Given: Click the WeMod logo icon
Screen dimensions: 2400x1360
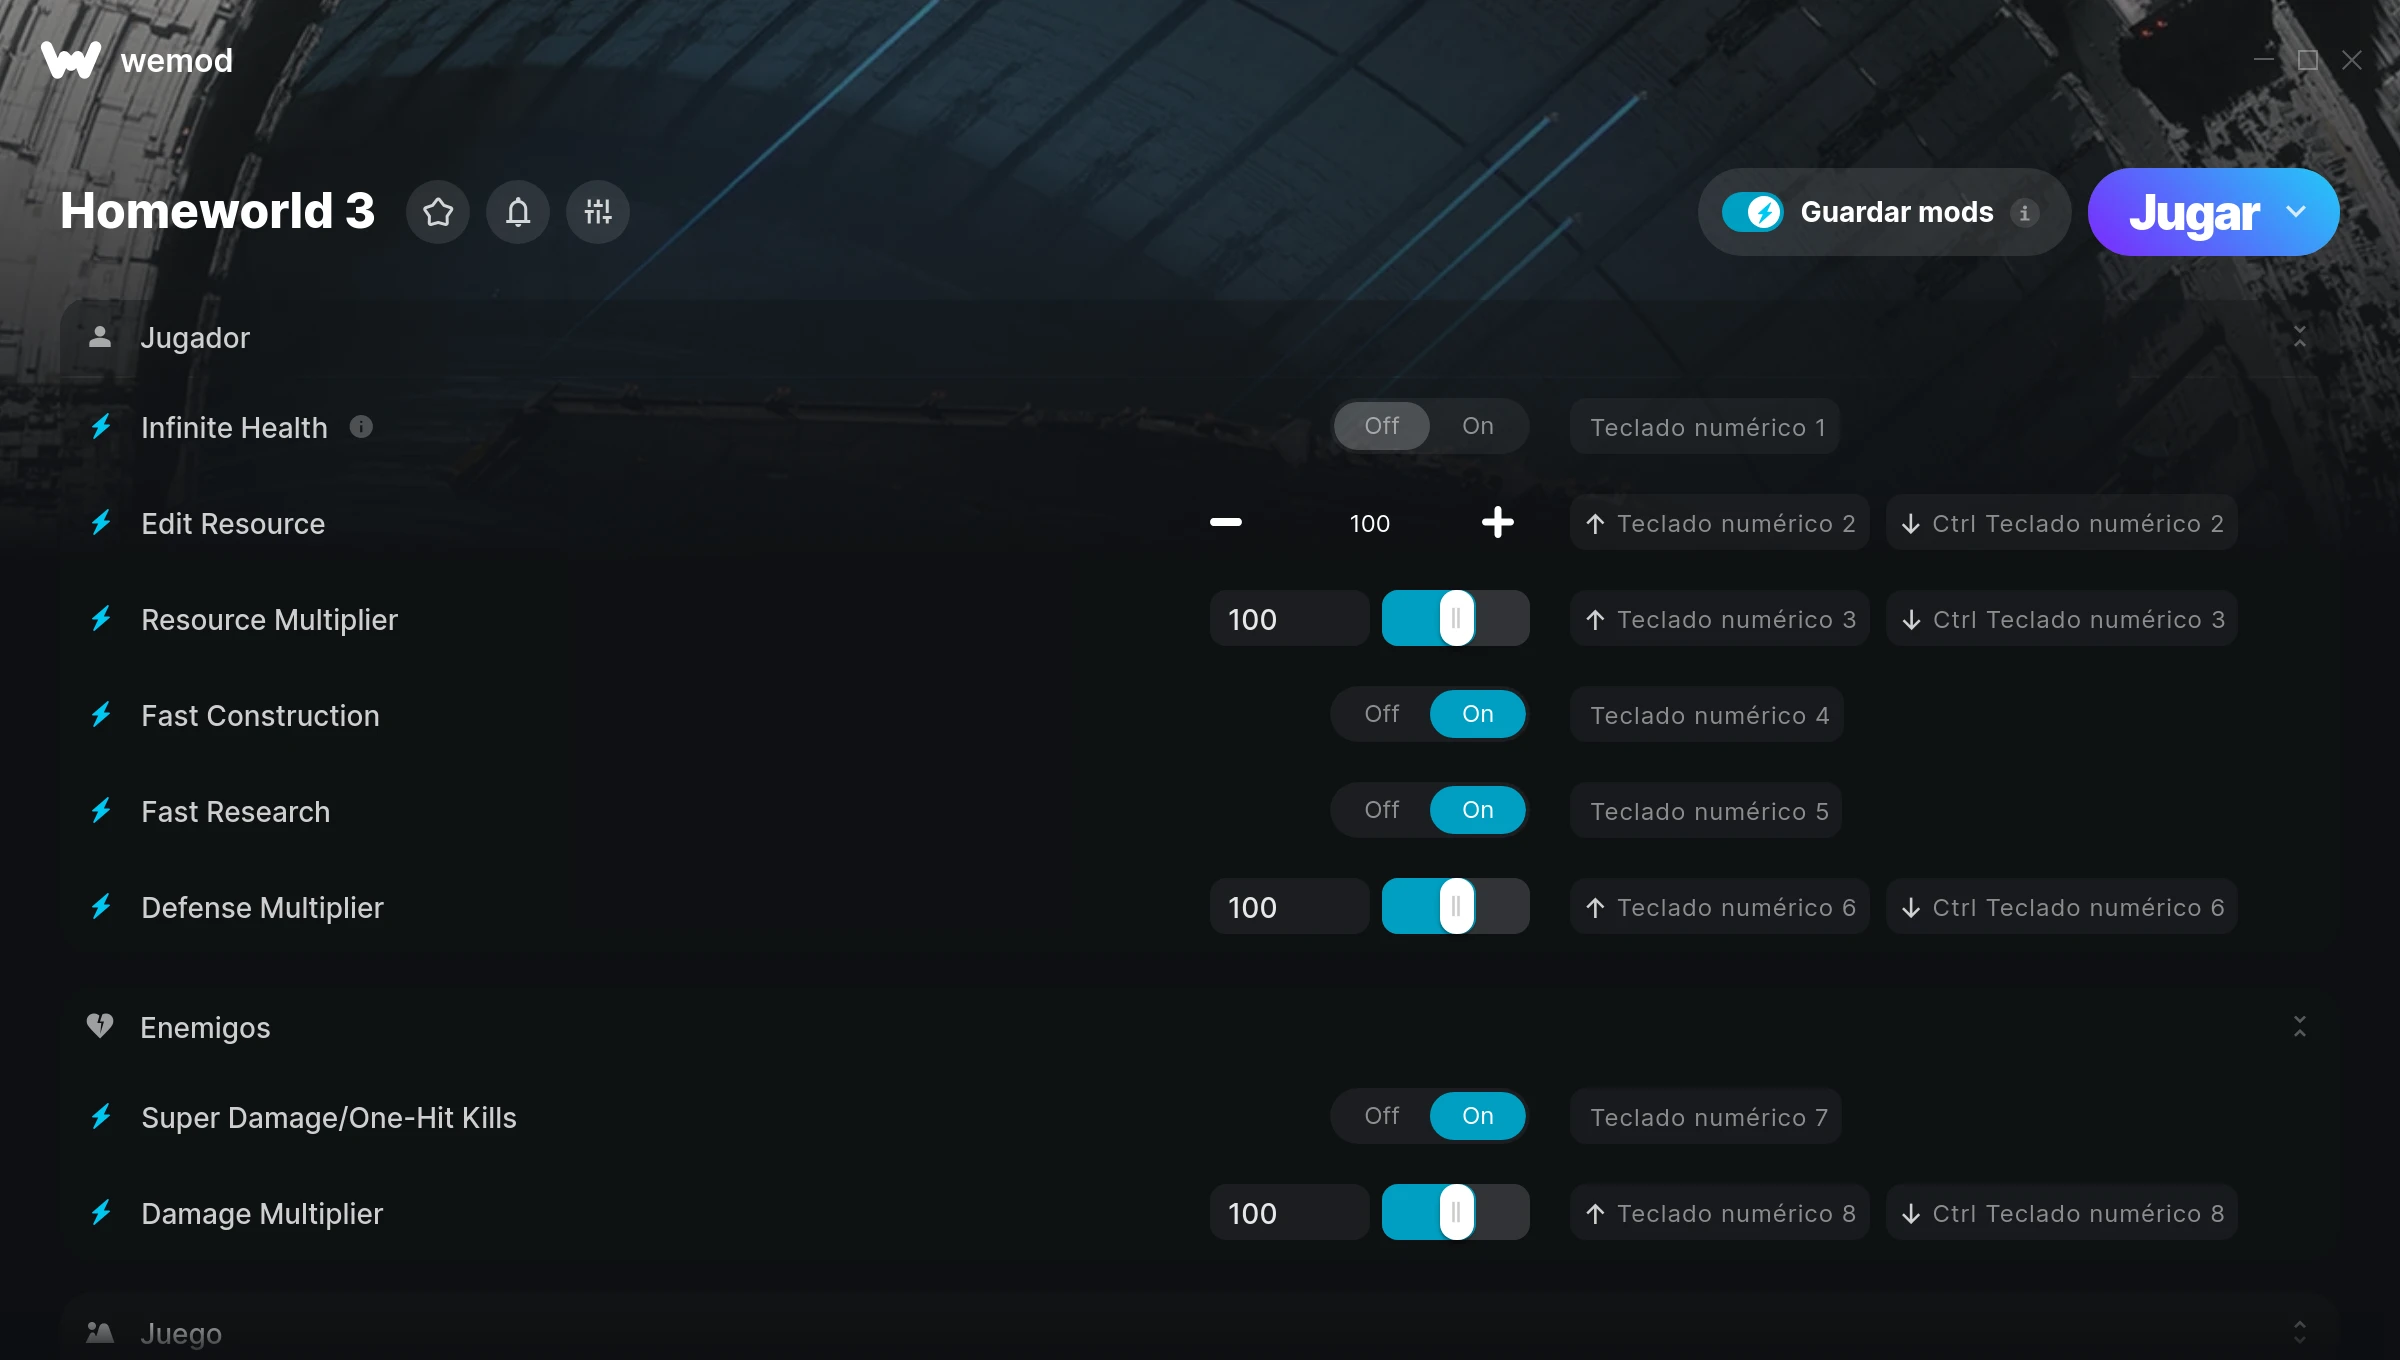Looking at the screenshot, I should coord(71,61).
